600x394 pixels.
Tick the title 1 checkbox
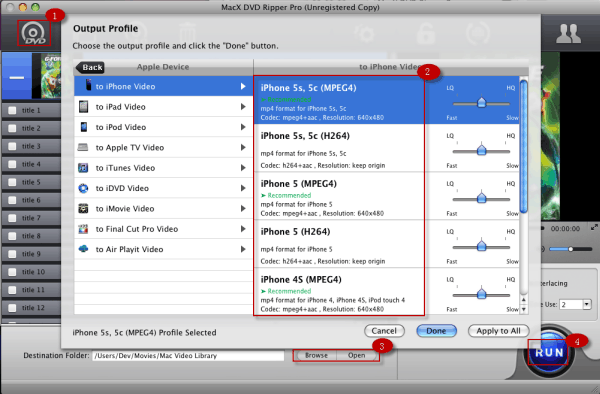[x=12, y=110]
